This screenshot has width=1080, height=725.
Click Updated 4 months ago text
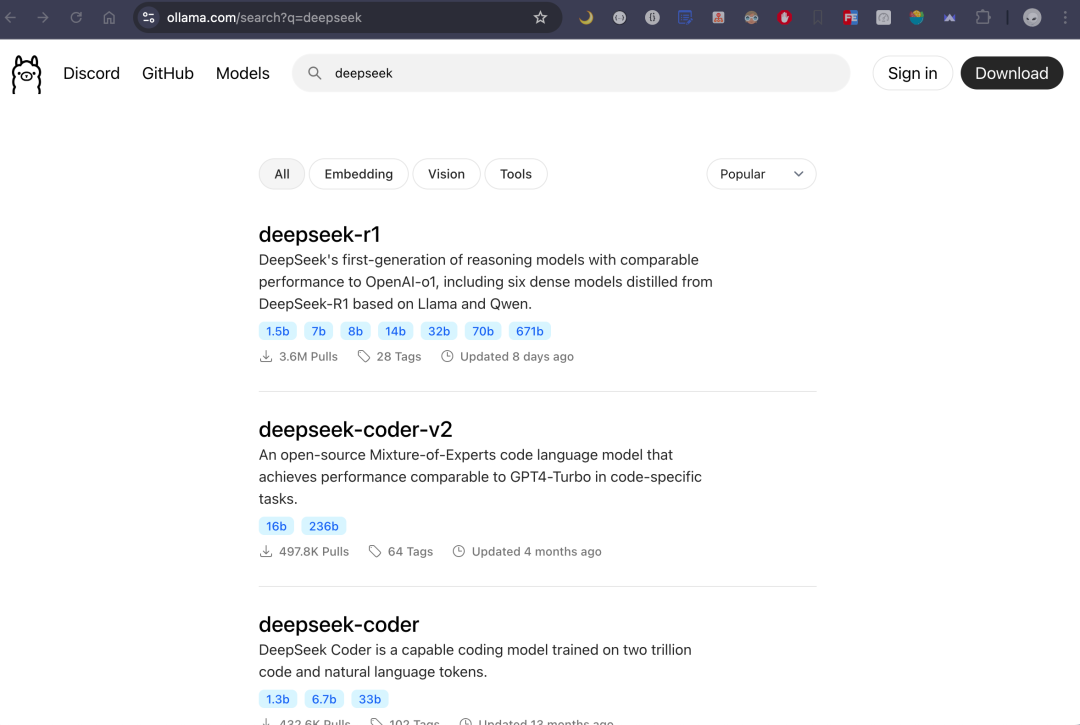(537, 551)
